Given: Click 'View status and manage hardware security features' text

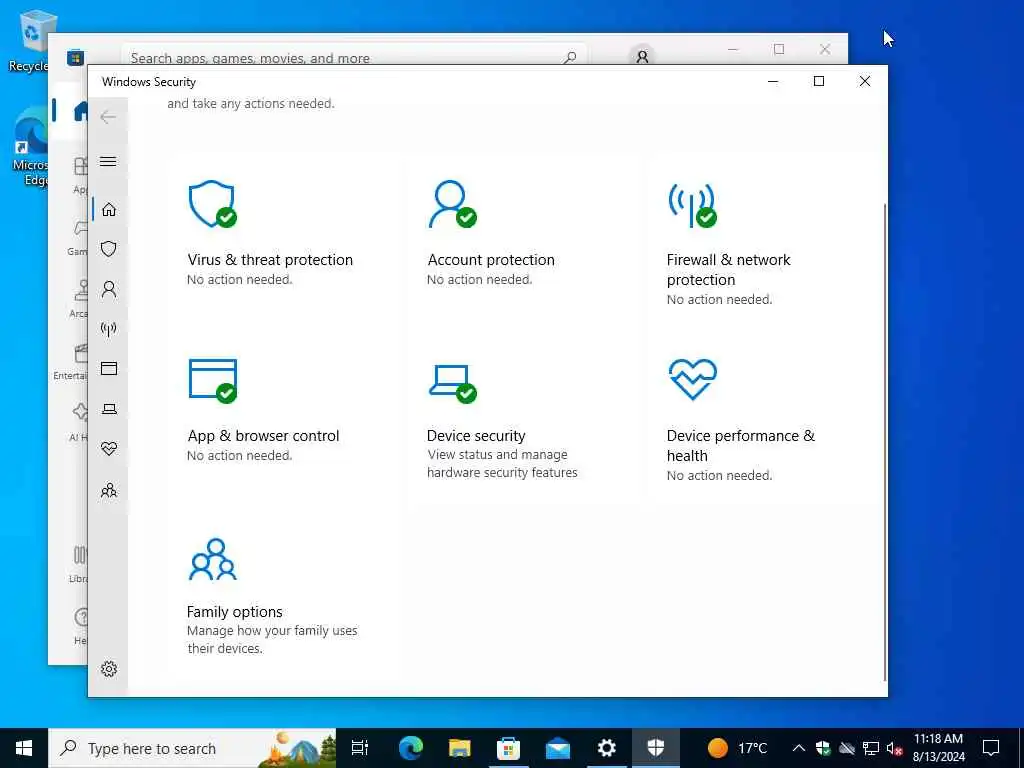Looking at the screenshot, I should (502, 464).
